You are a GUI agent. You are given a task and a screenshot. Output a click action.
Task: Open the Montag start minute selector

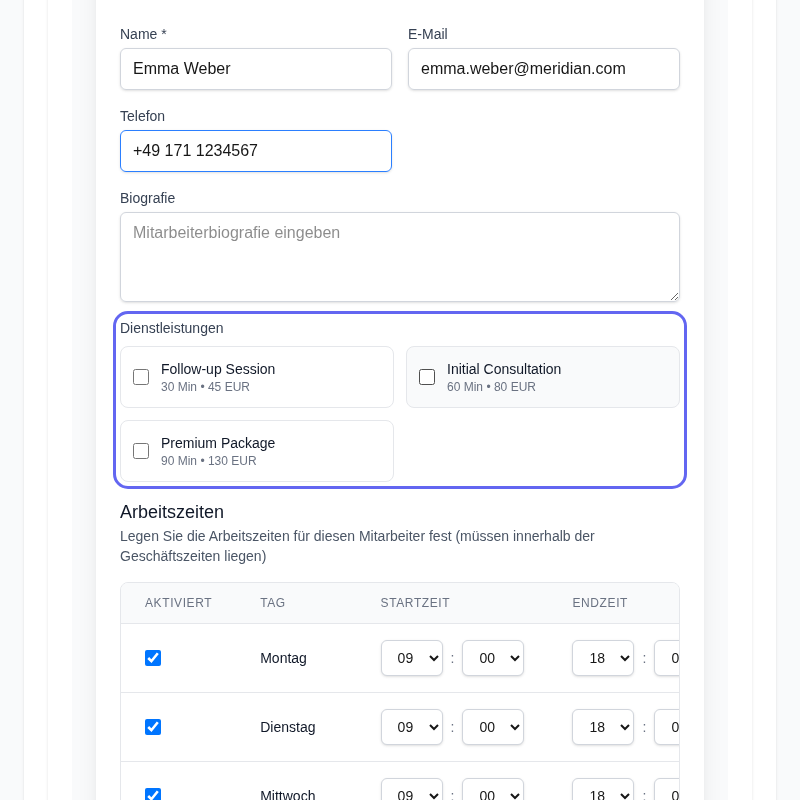click(x=492, y=658)
